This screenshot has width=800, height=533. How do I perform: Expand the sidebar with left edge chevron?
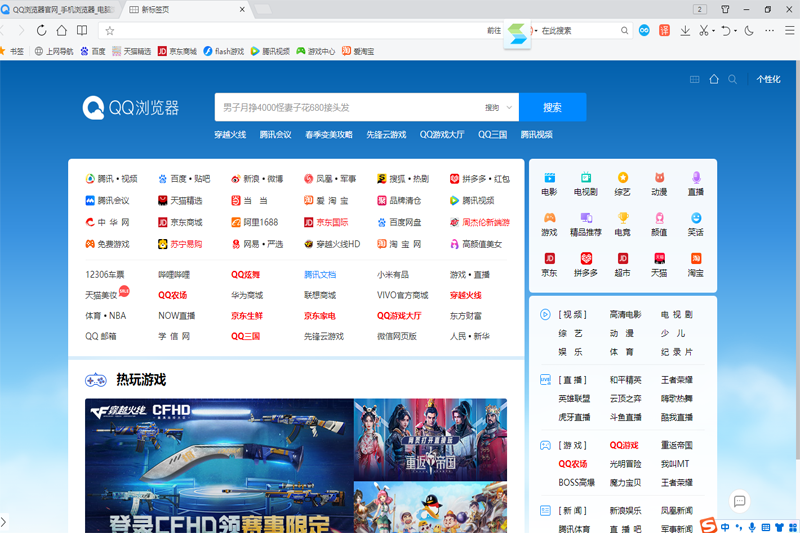pyautogui.click(x=3, y=522)
